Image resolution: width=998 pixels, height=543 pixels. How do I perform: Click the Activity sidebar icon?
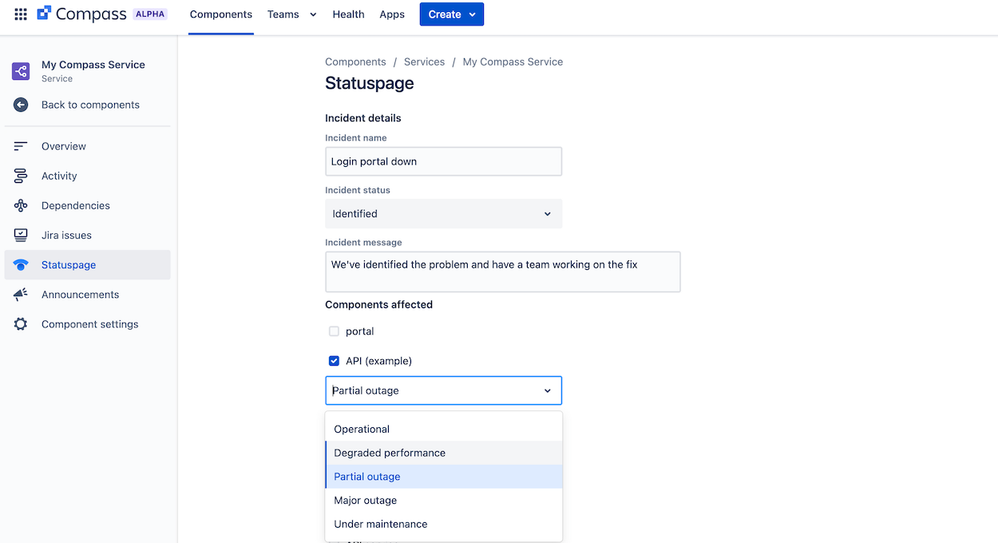click(20, 176)
